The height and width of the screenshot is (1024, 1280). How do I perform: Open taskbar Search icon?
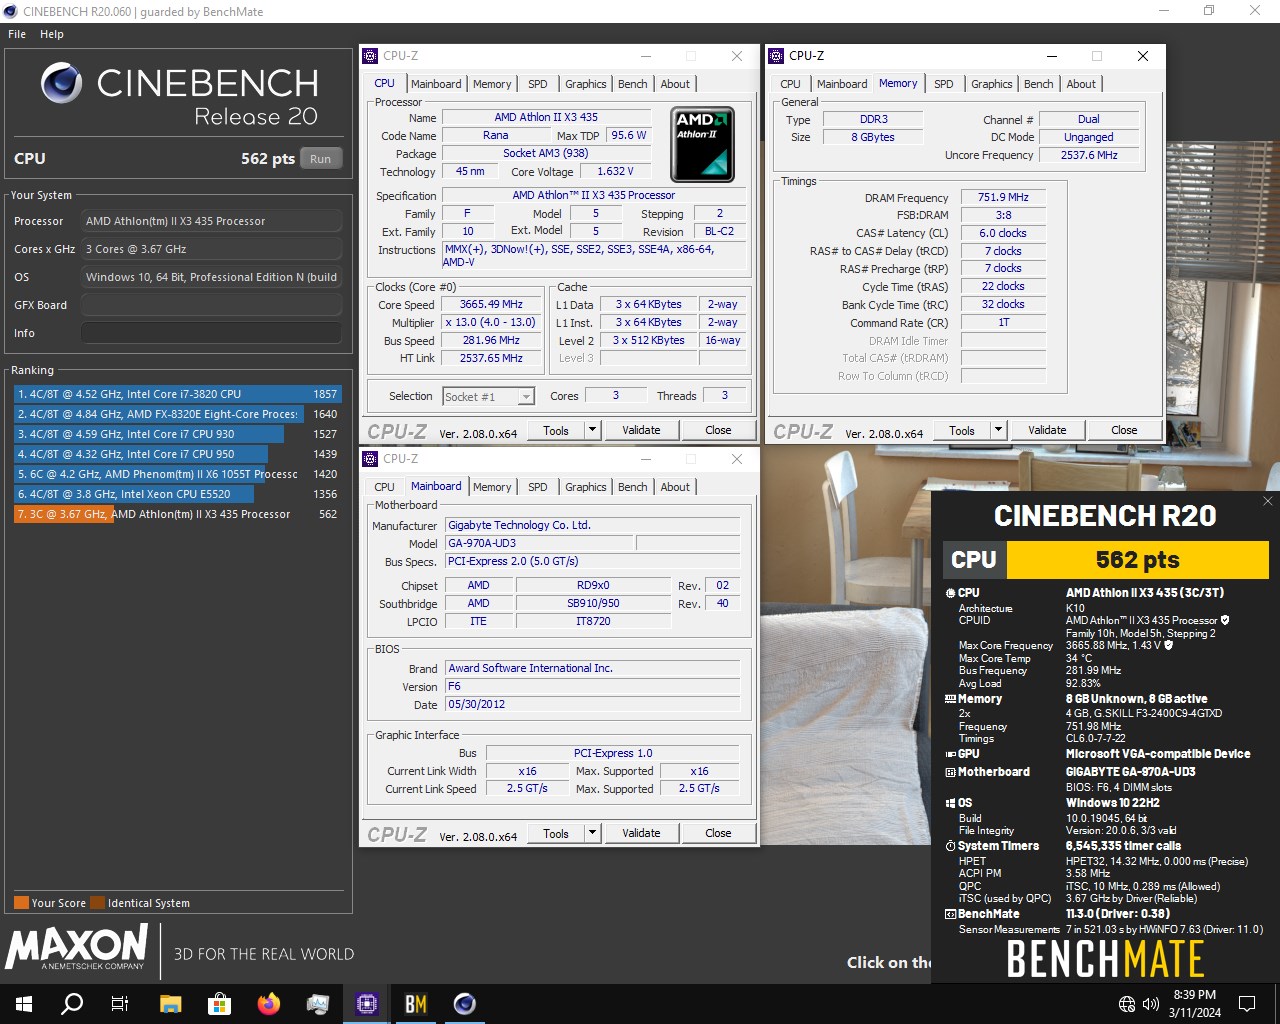pos(72,1004)
